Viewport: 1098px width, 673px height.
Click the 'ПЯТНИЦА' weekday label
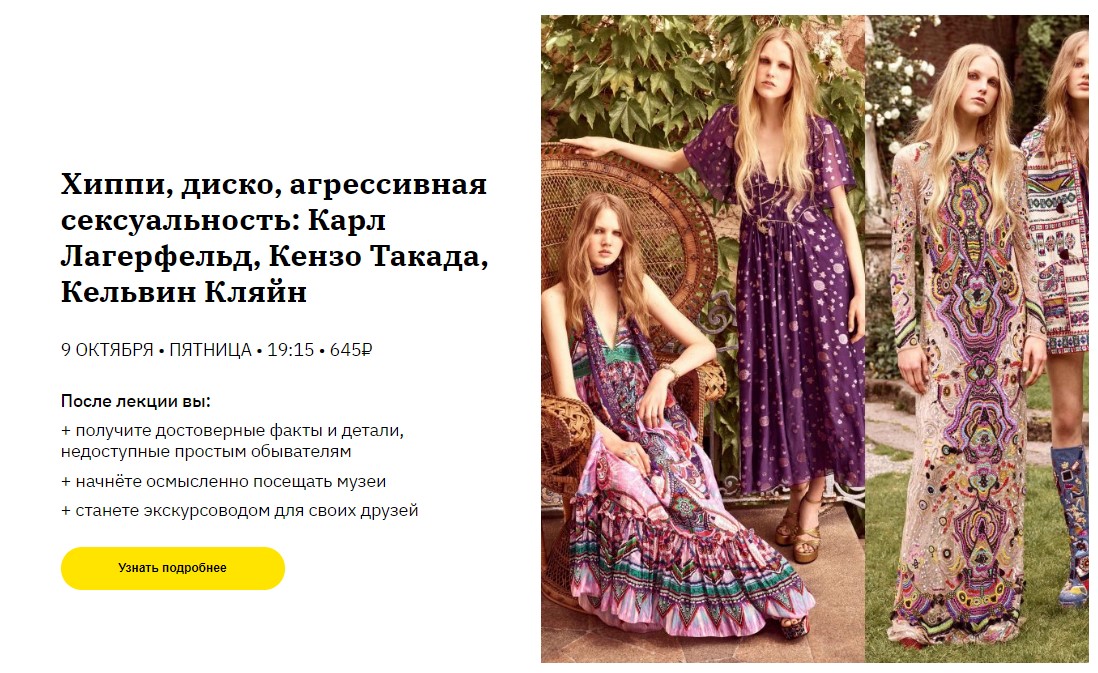pos(210,349)
